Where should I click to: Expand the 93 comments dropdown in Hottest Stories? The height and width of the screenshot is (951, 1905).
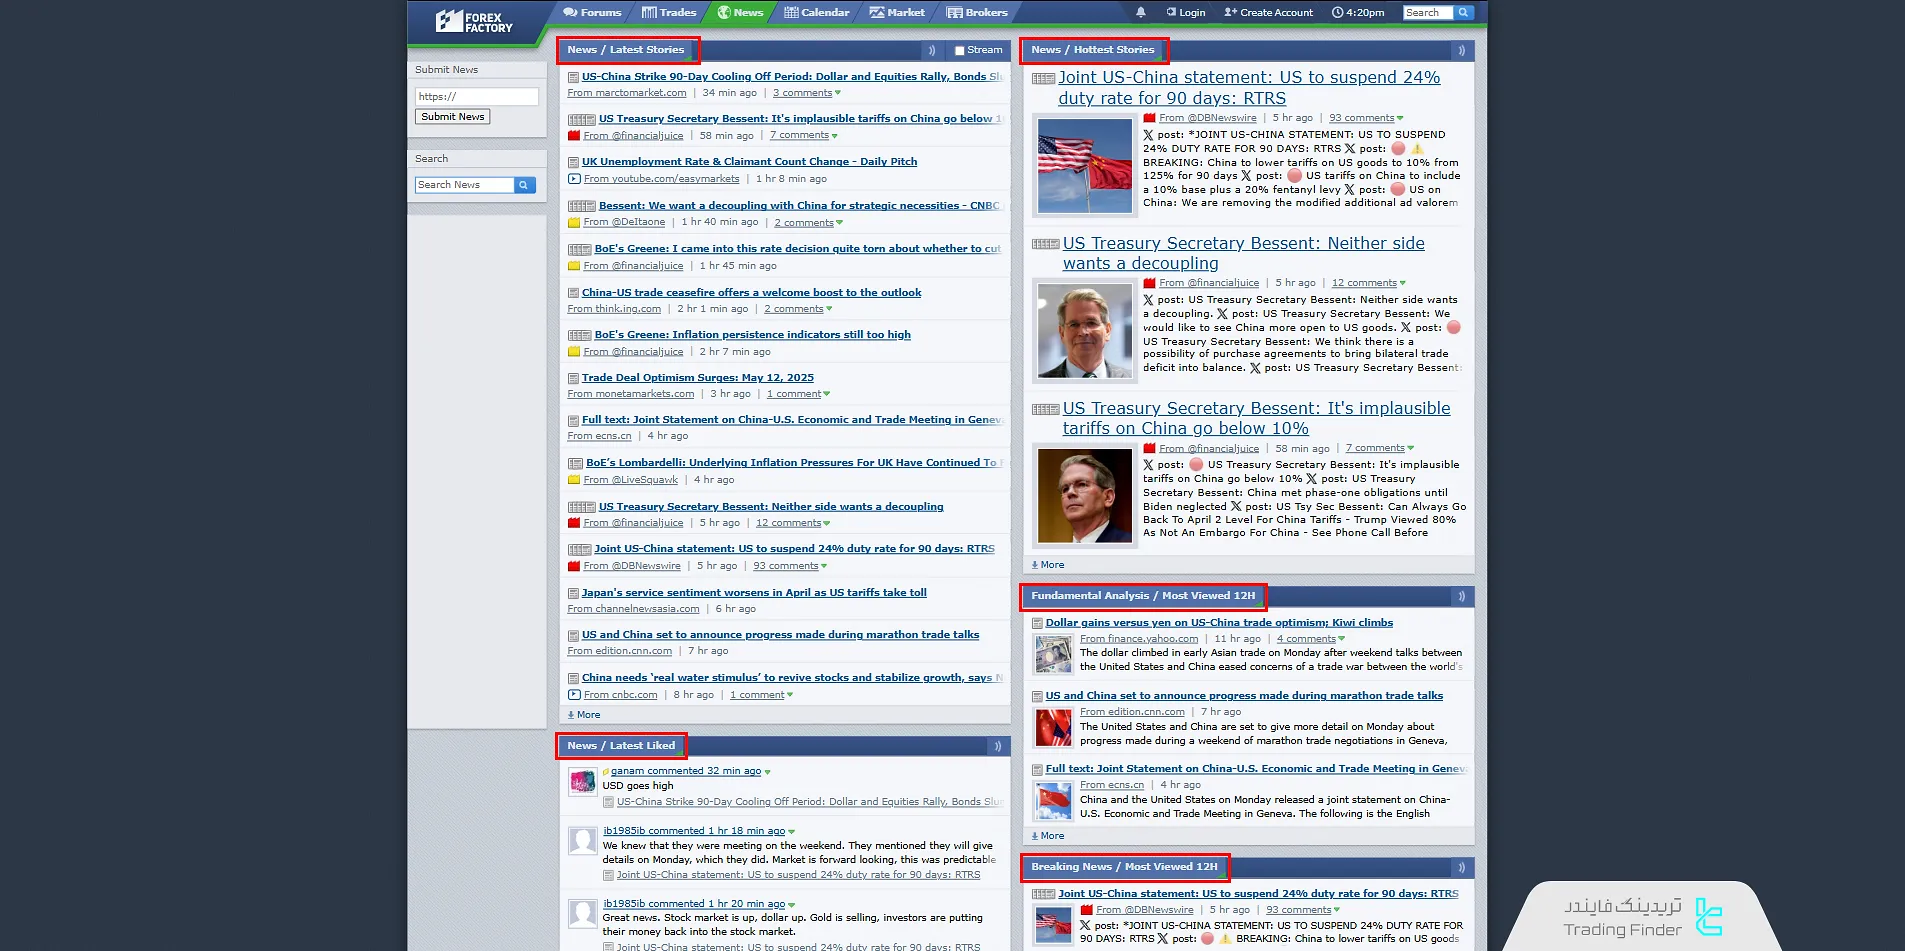pyautogui.click(x=1400, y=118)
